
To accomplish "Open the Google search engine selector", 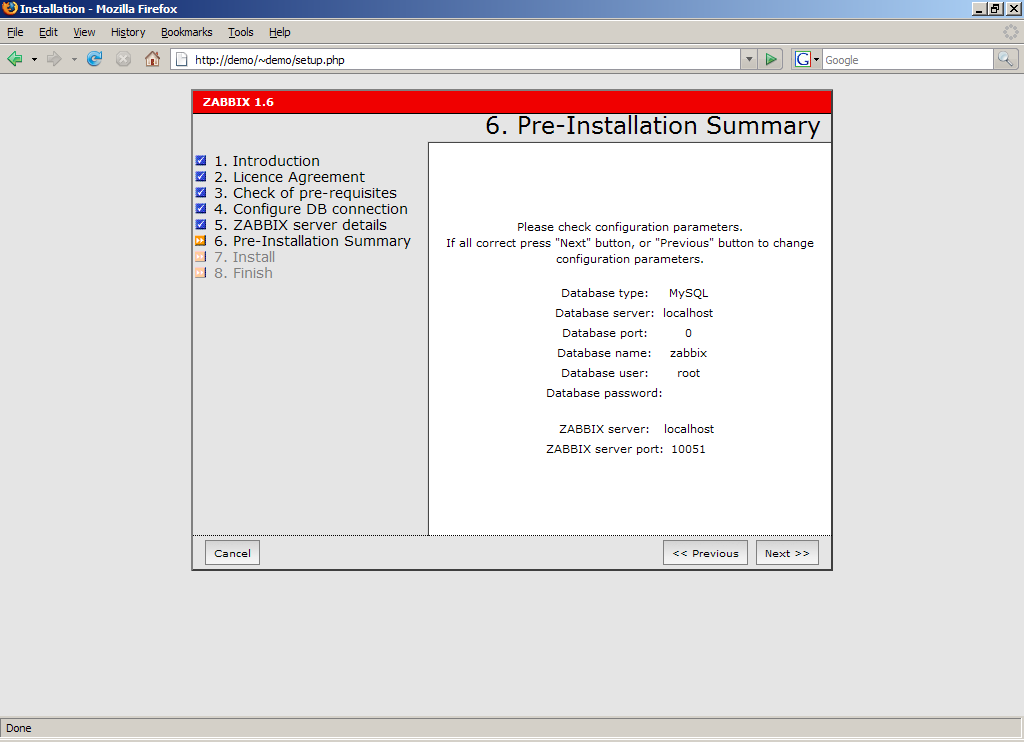I will (x=807, y=59).
